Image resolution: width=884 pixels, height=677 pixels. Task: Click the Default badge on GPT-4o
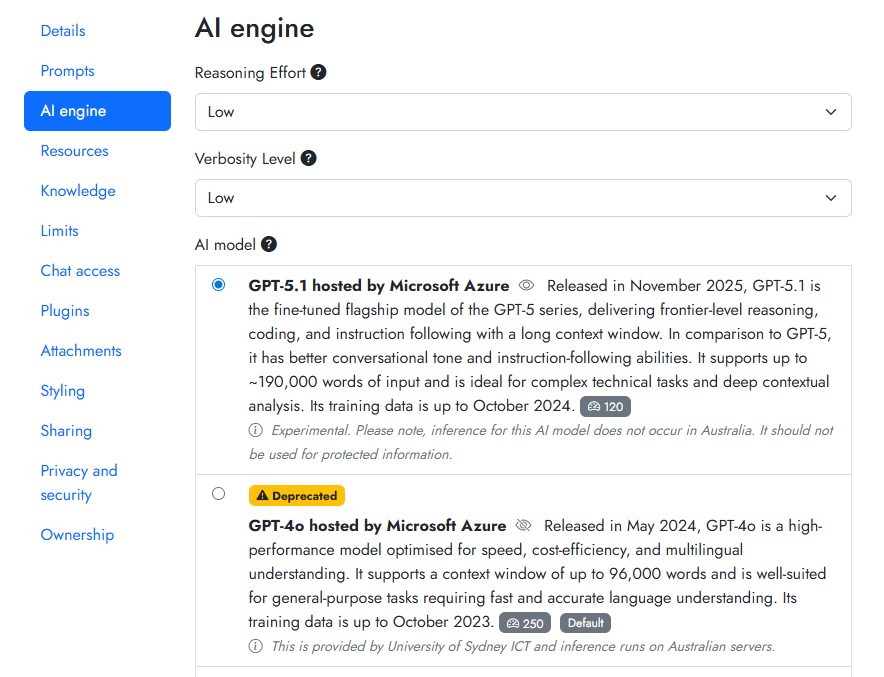coord(585,623)
